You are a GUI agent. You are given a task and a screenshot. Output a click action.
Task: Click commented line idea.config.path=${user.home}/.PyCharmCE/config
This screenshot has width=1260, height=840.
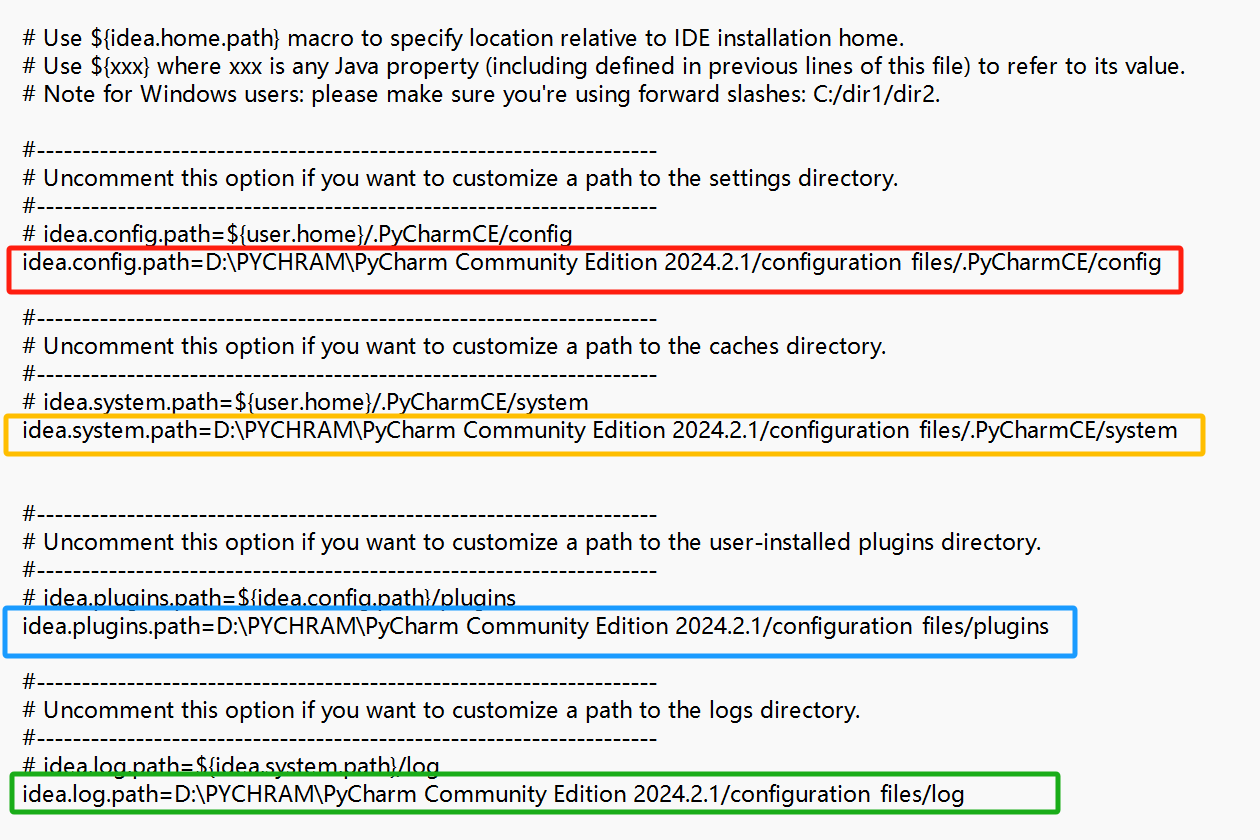pos(298,235)
